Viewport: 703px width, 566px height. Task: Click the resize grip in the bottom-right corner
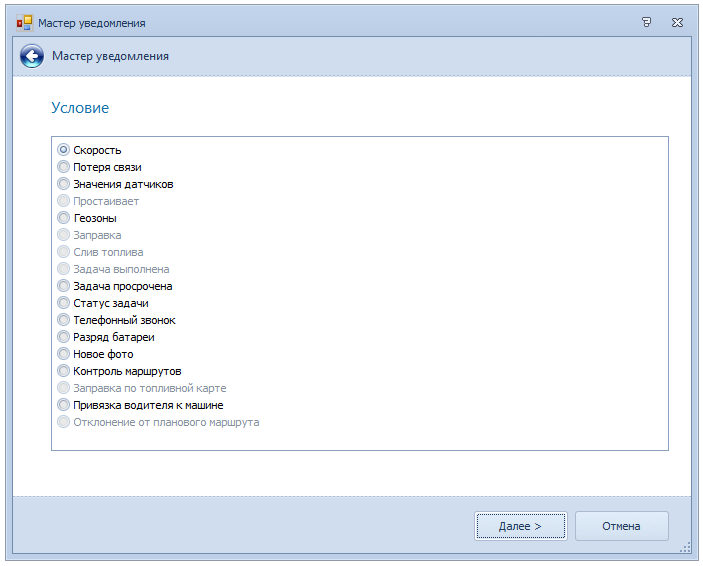click(x=685, y=547)
